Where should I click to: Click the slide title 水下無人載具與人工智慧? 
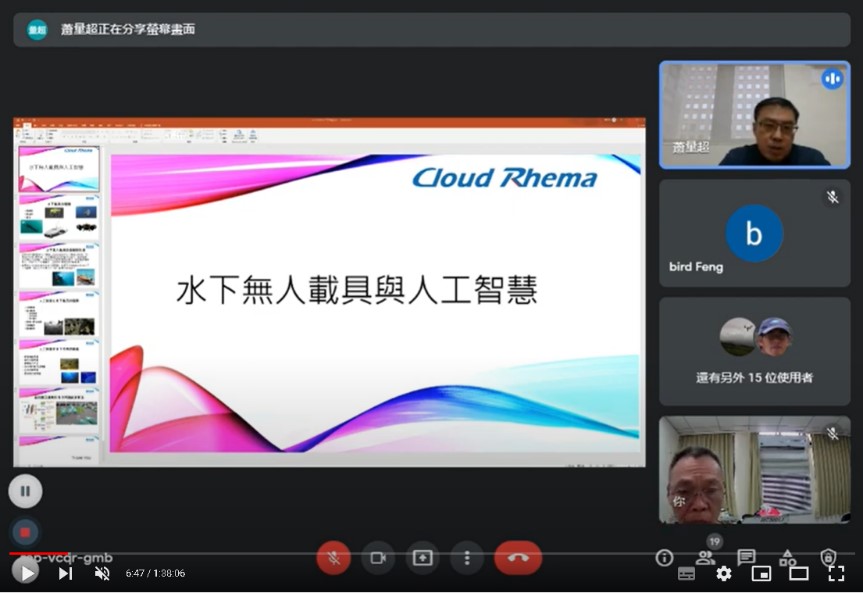[x=357, y=290]
